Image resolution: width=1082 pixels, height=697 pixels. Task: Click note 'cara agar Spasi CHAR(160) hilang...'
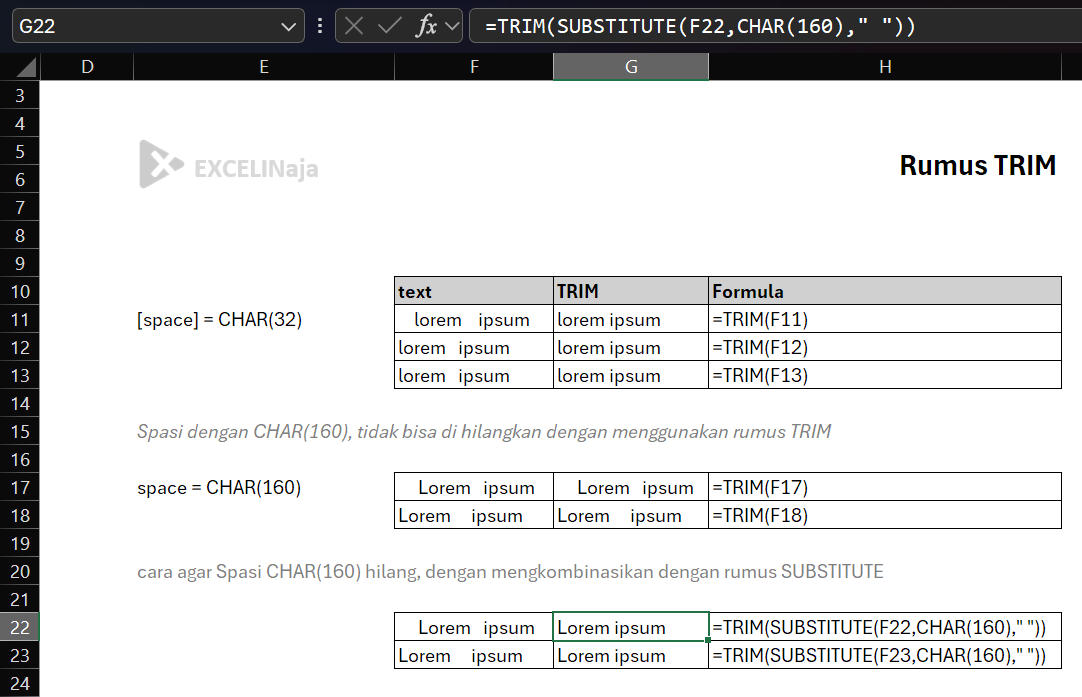(x=510, y=571)
